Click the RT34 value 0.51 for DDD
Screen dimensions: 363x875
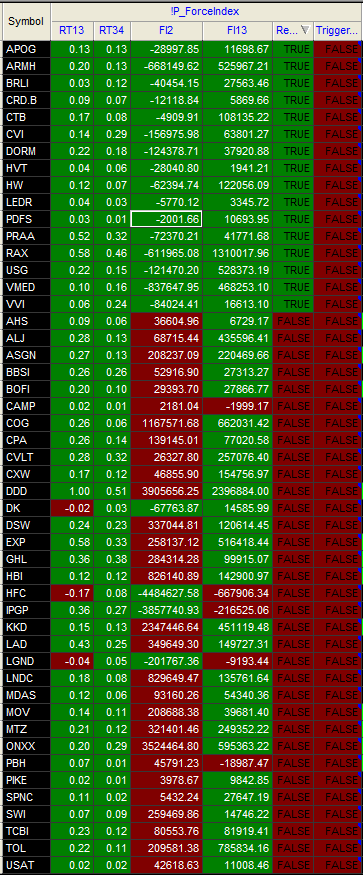pos(112,492)
